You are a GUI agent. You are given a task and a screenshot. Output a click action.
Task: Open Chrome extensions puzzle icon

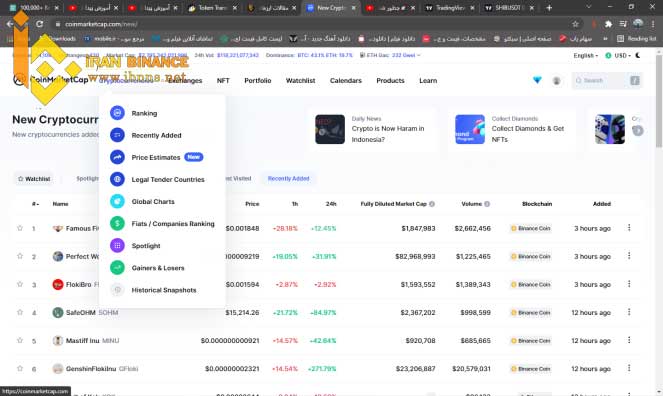(x=608, y=24)
